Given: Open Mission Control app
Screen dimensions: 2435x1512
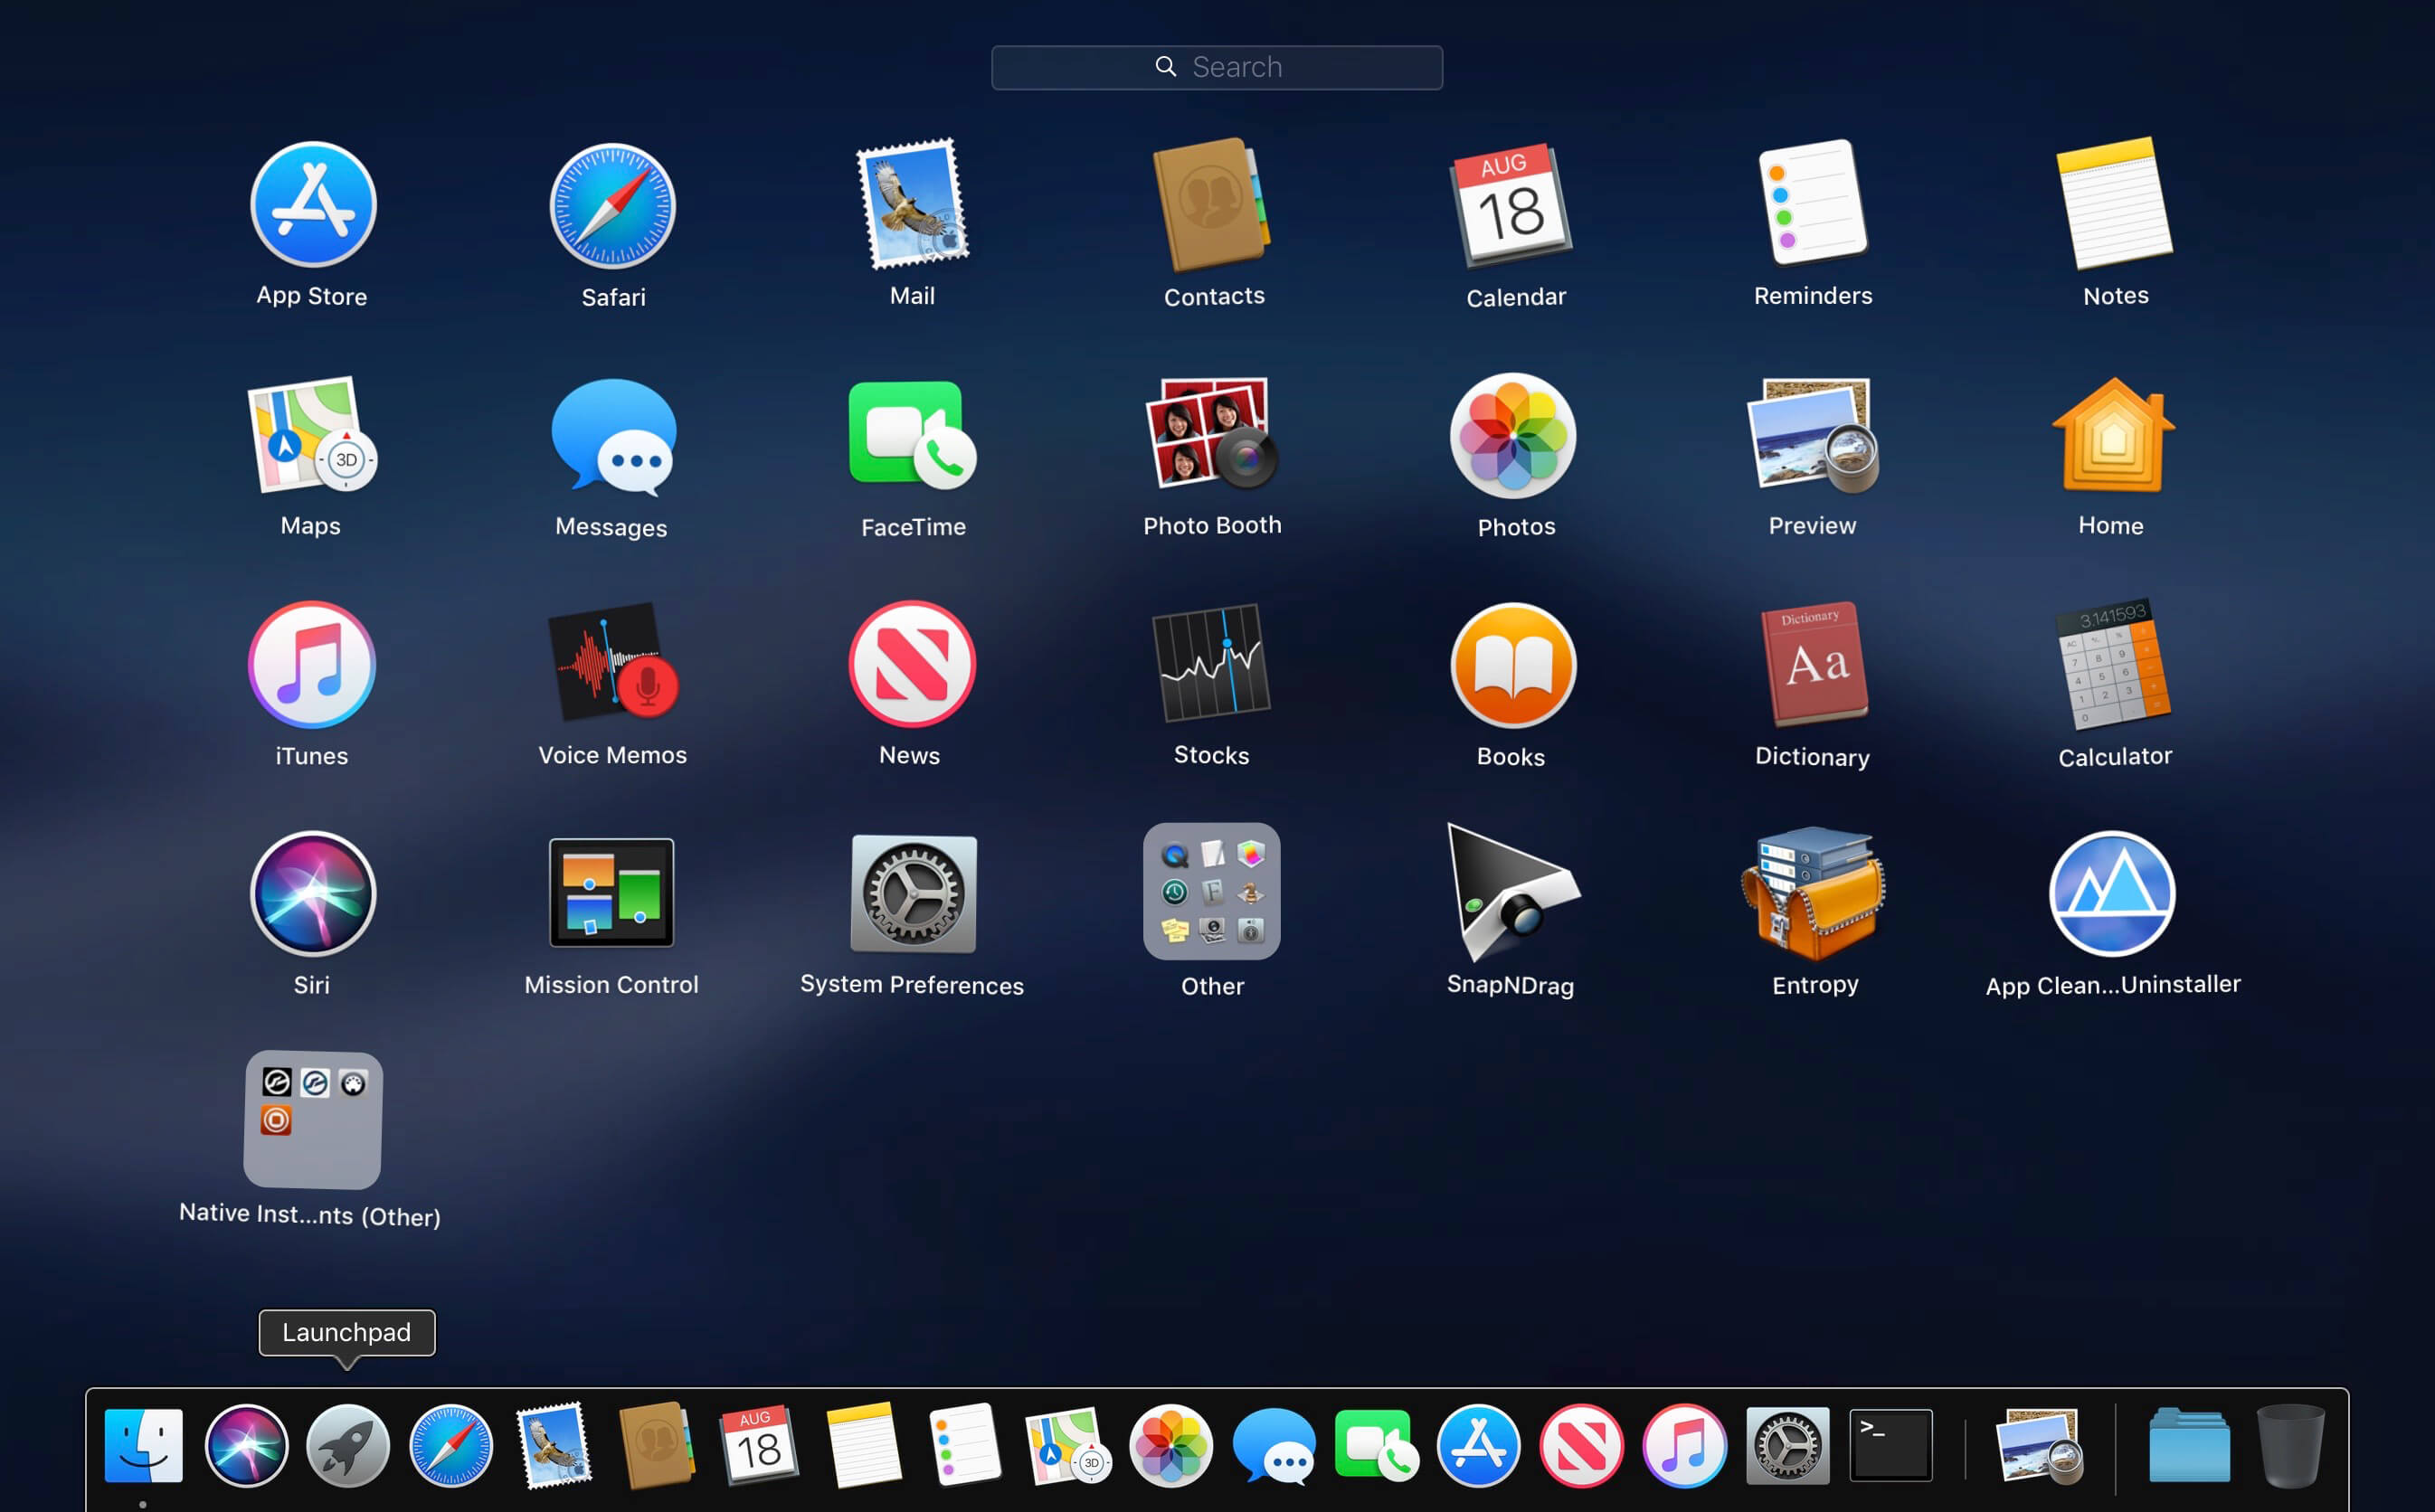Looking at the screenshot, I should [x=612, y=893].
